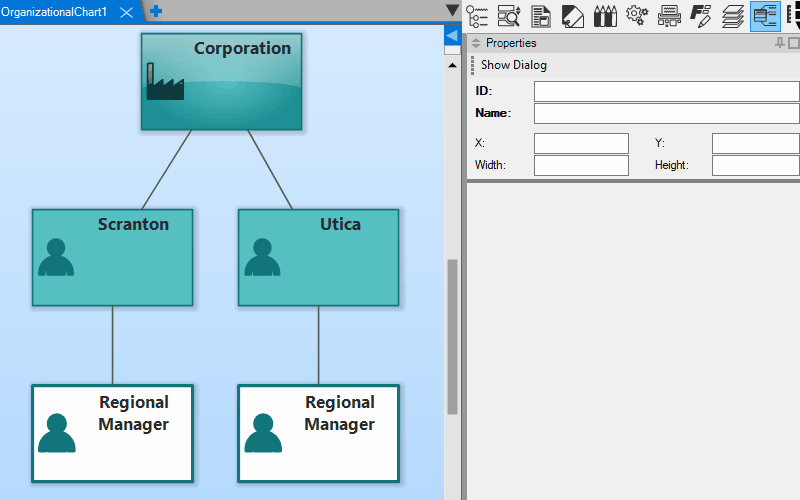Viewport: 800px width, 500px height.
Task: Open the document tabs dropdown arrow
Action: 453,11
